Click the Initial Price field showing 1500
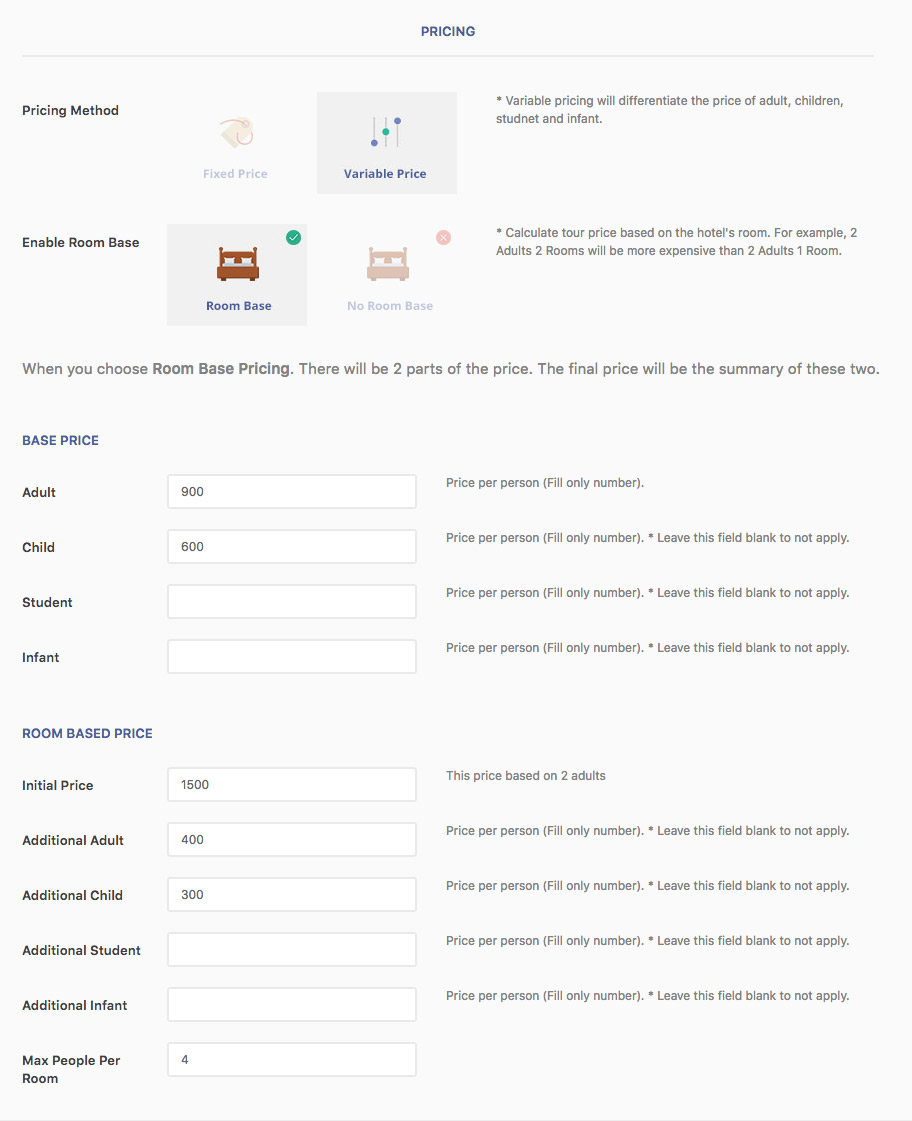The image size is (912, 1121). pyautogui.click(x=291, y=785)
